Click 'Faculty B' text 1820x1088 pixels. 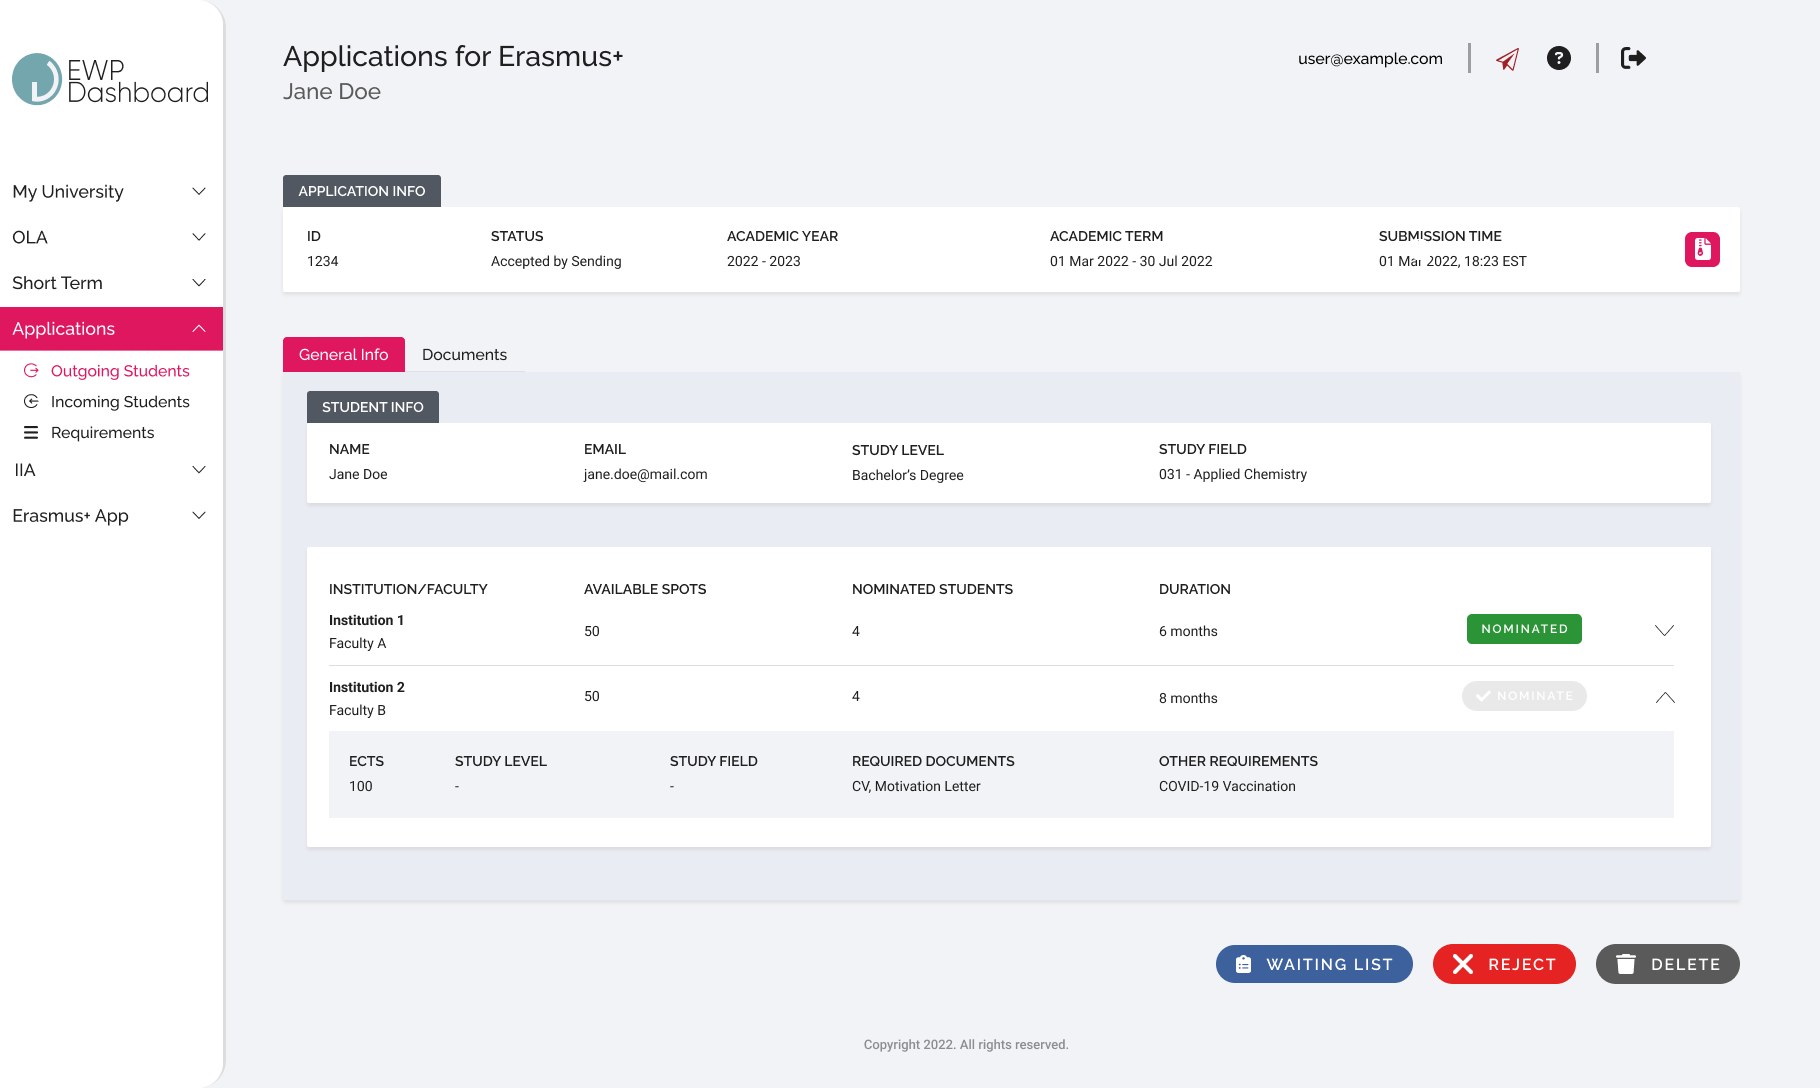pos(357,710)
